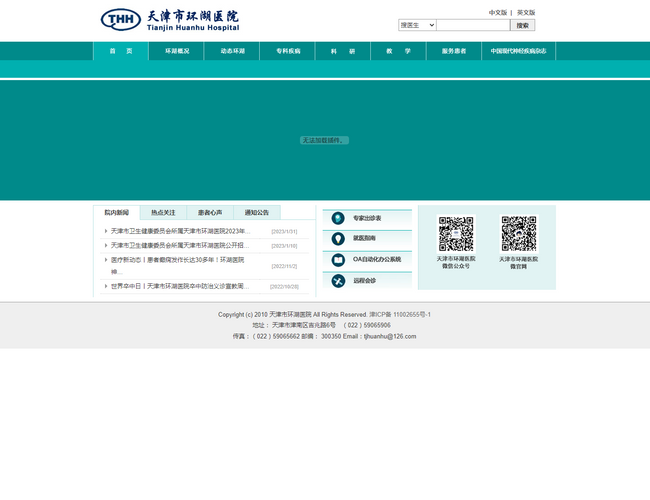This screenshot has height=500, width=650.
Task: Click the 远程会诊 tools icon
Action: pyautogui.click(x=338, y=281)
